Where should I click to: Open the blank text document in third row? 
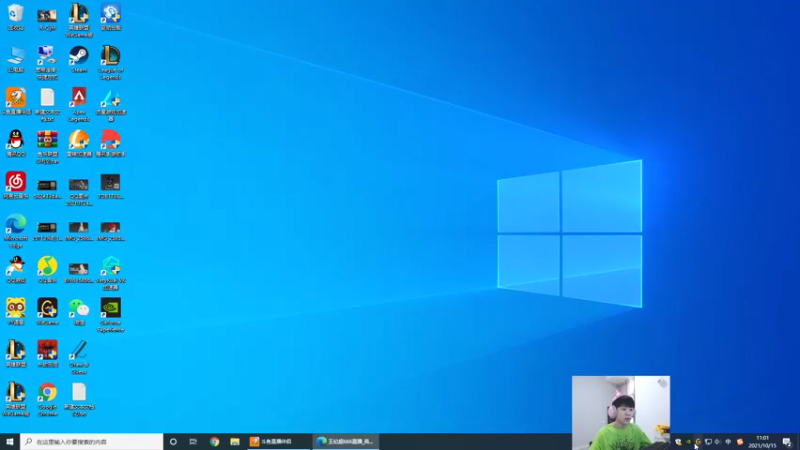(x=47, y=104)
